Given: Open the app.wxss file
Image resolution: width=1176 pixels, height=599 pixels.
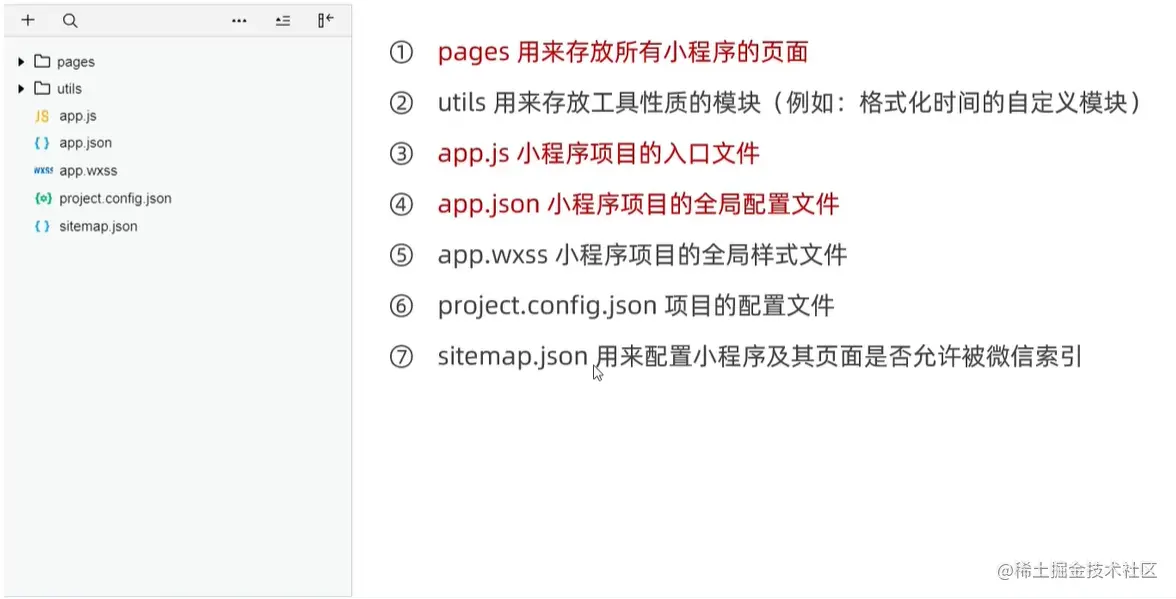Looking at the screenshot, I should 88,171.
